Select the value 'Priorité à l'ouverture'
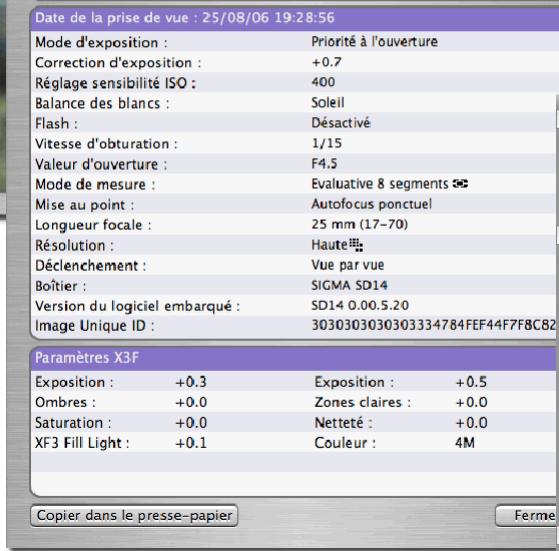The image size is (559, 551). (x=374, y=42)
